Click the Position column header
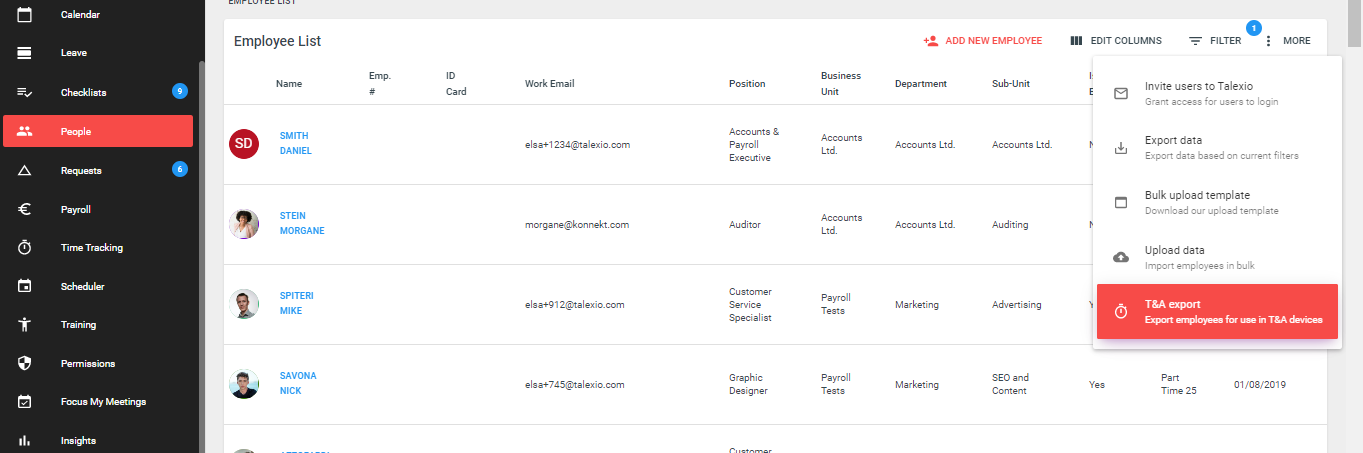This screenshot has height=453, width=1363. coord(747,84)
